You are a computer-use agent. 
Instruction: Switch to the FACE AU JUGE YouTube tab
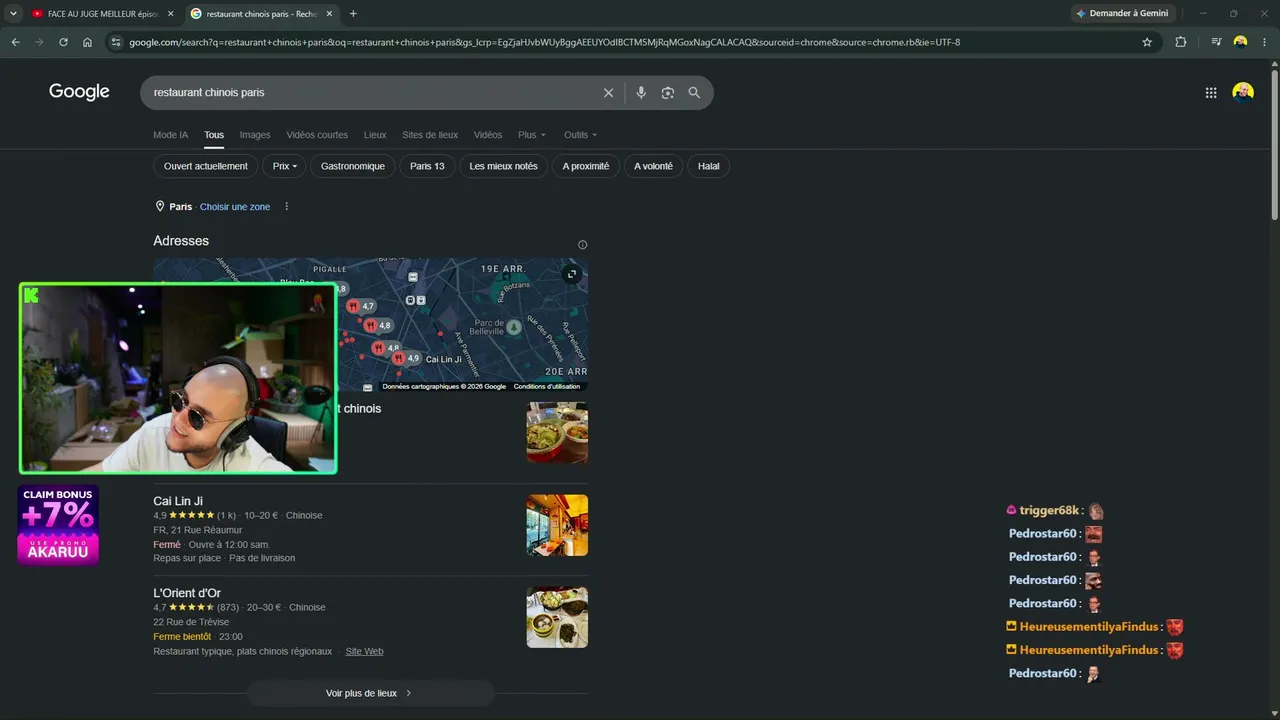point(101,14)
